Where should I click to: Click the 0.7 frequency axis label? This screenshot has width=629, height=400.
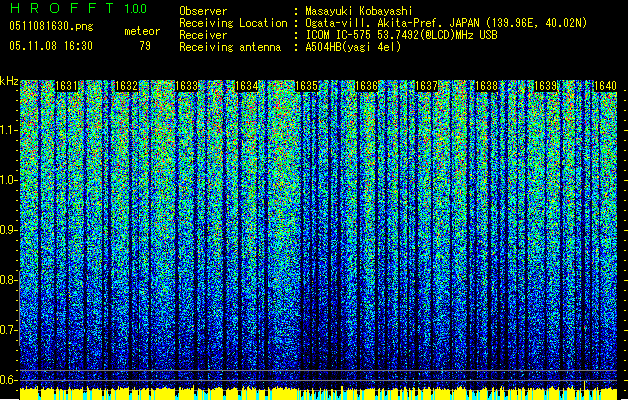(x=9, y=330)
